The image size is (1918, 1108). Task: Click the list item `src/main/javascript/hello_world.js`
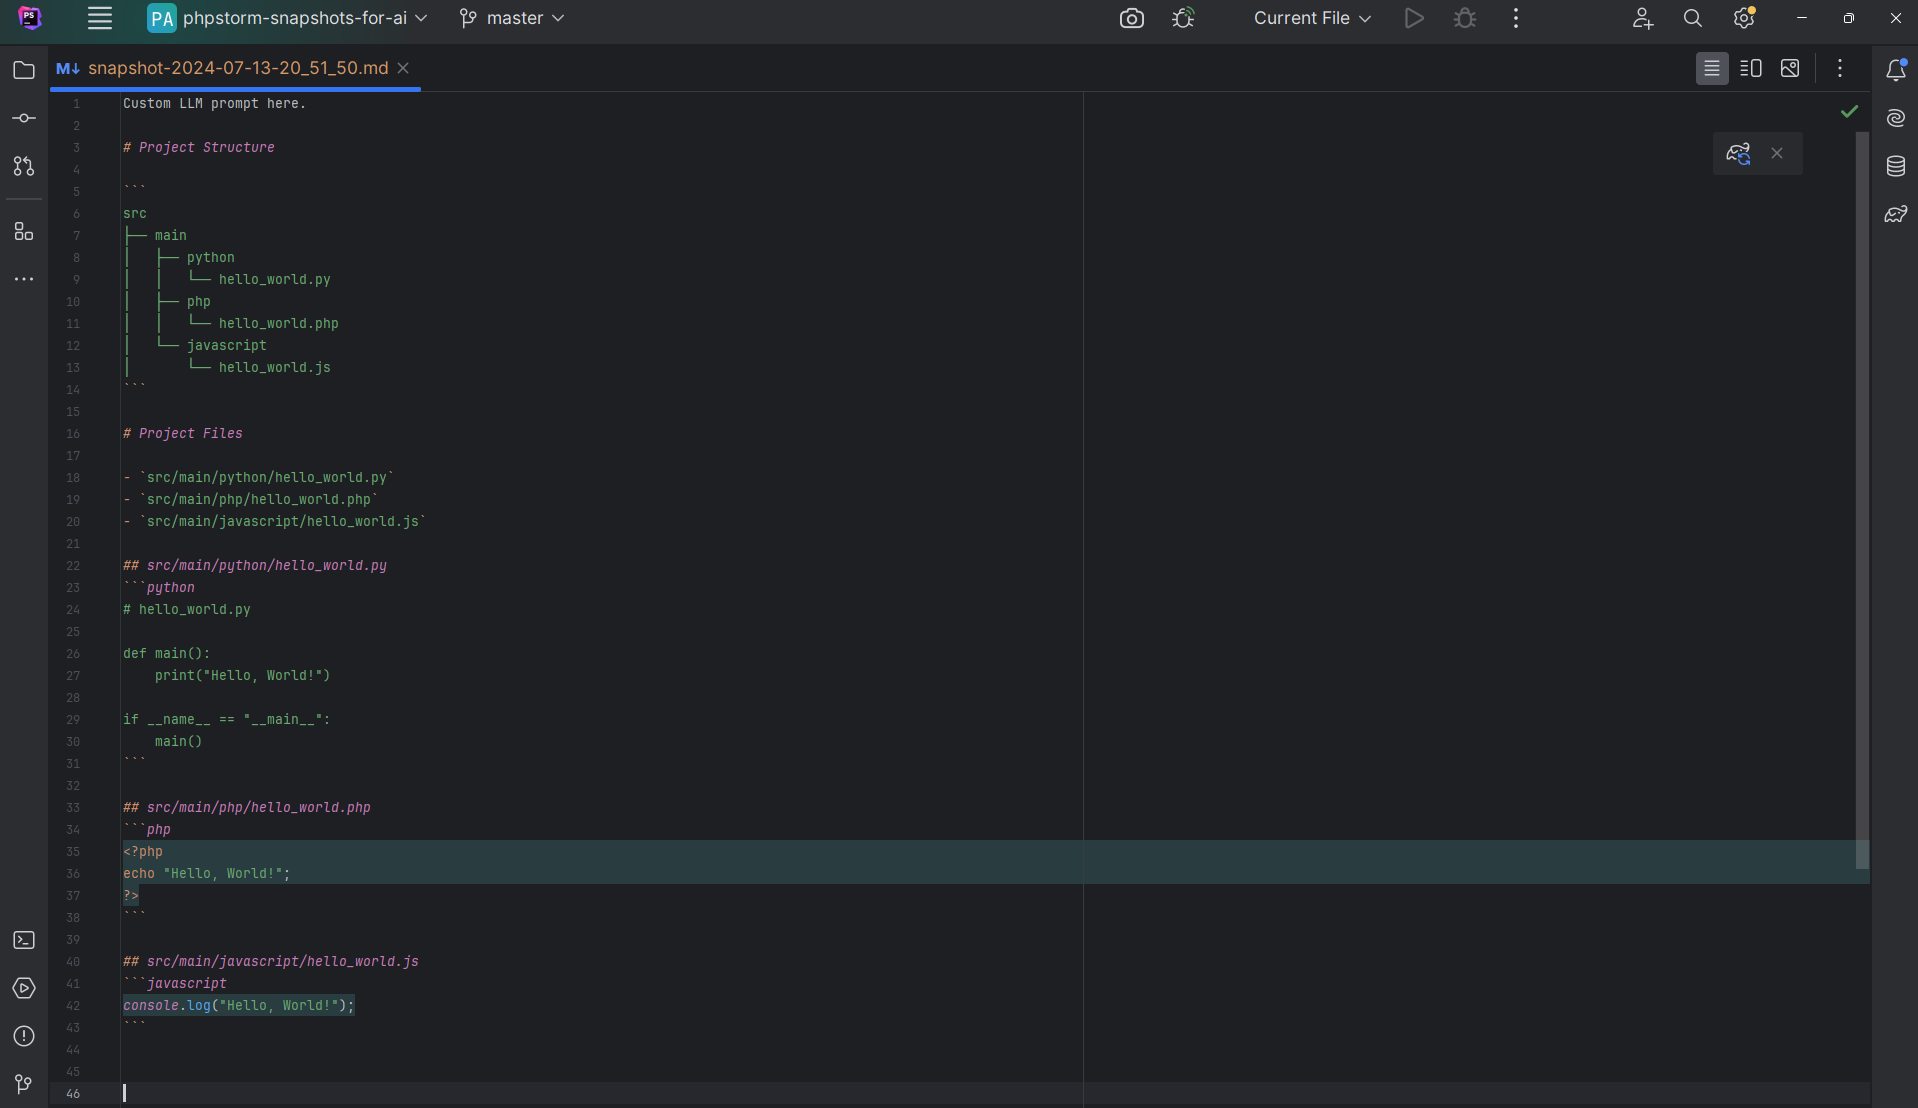point(274,521)
